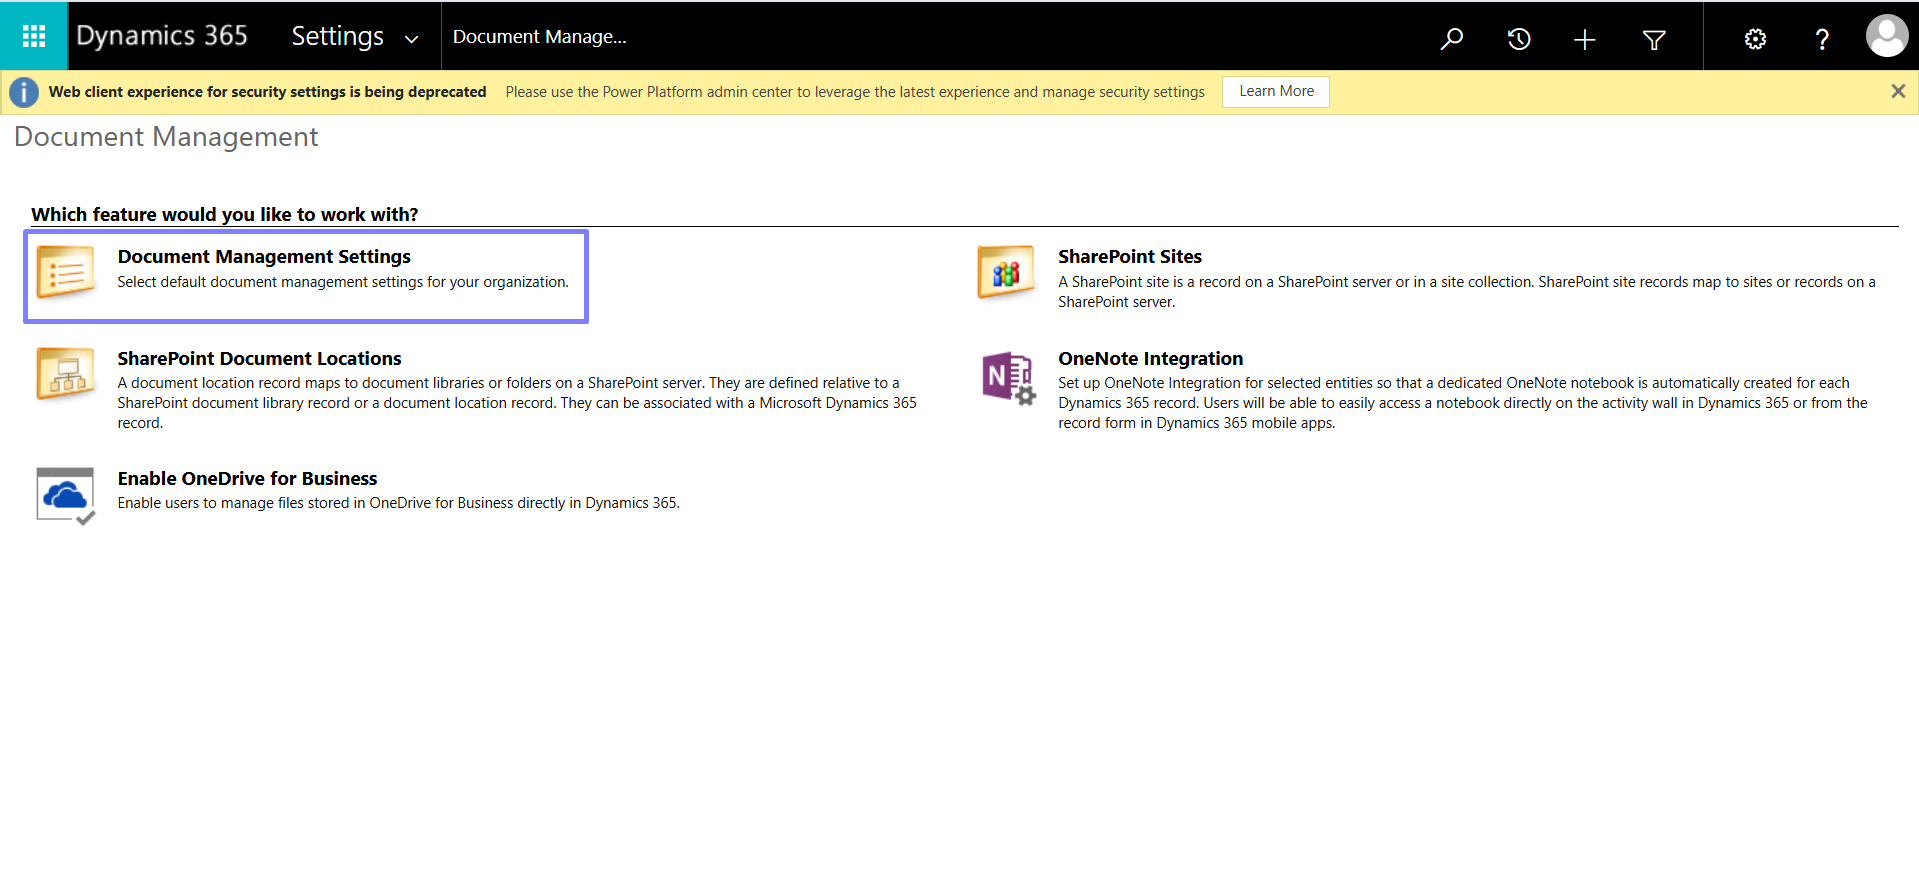The image size is (1919, 876).
Task: Open OneNote Integration link
Action: [1151, 358]
